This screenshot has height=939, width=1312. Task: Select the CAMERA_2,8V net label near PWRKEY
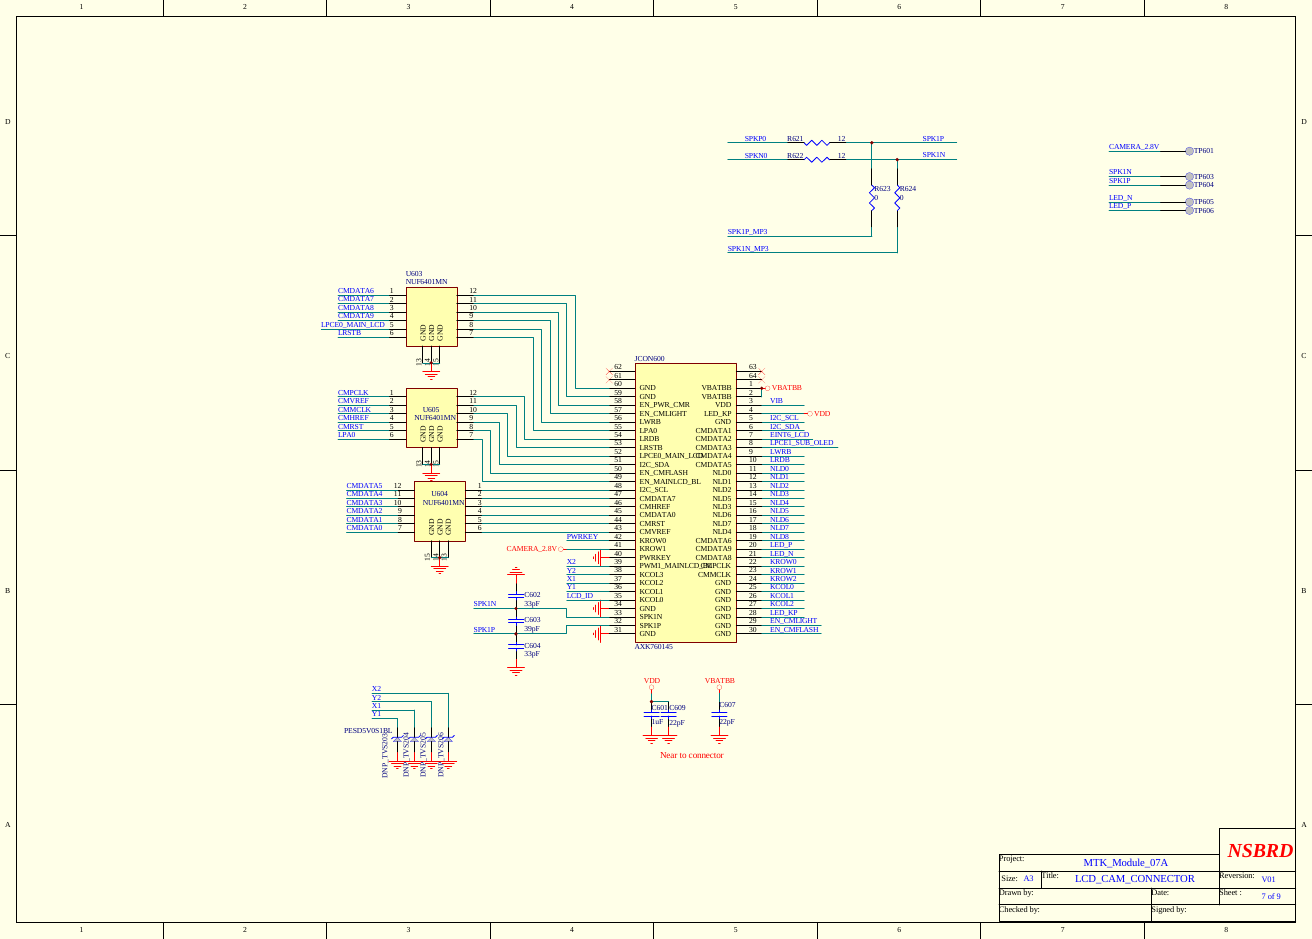point(530,547)
